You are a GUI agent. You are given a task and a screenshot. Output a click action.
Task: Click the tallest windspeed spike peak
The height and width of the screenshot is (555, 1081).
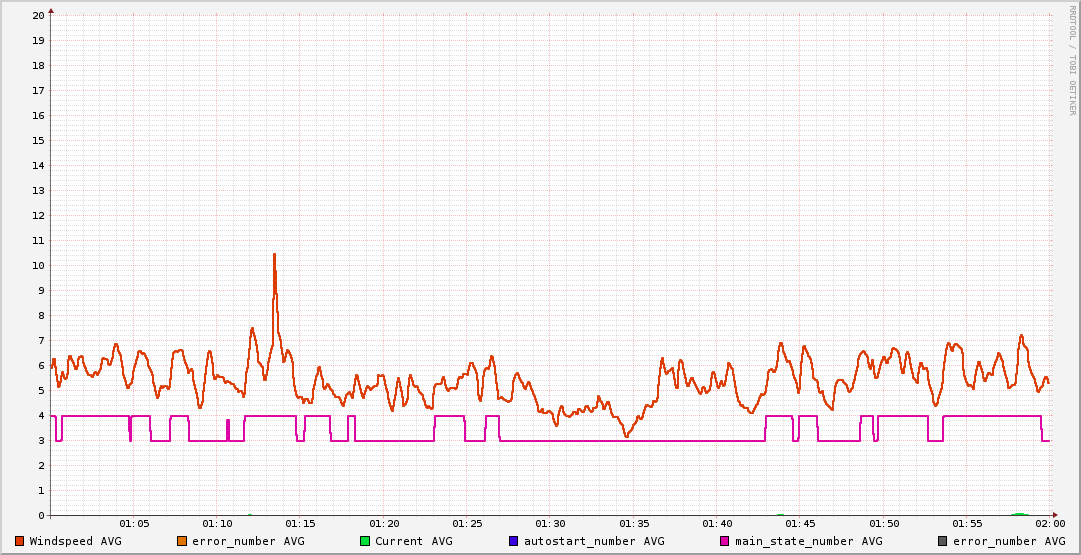click(274, 254)
